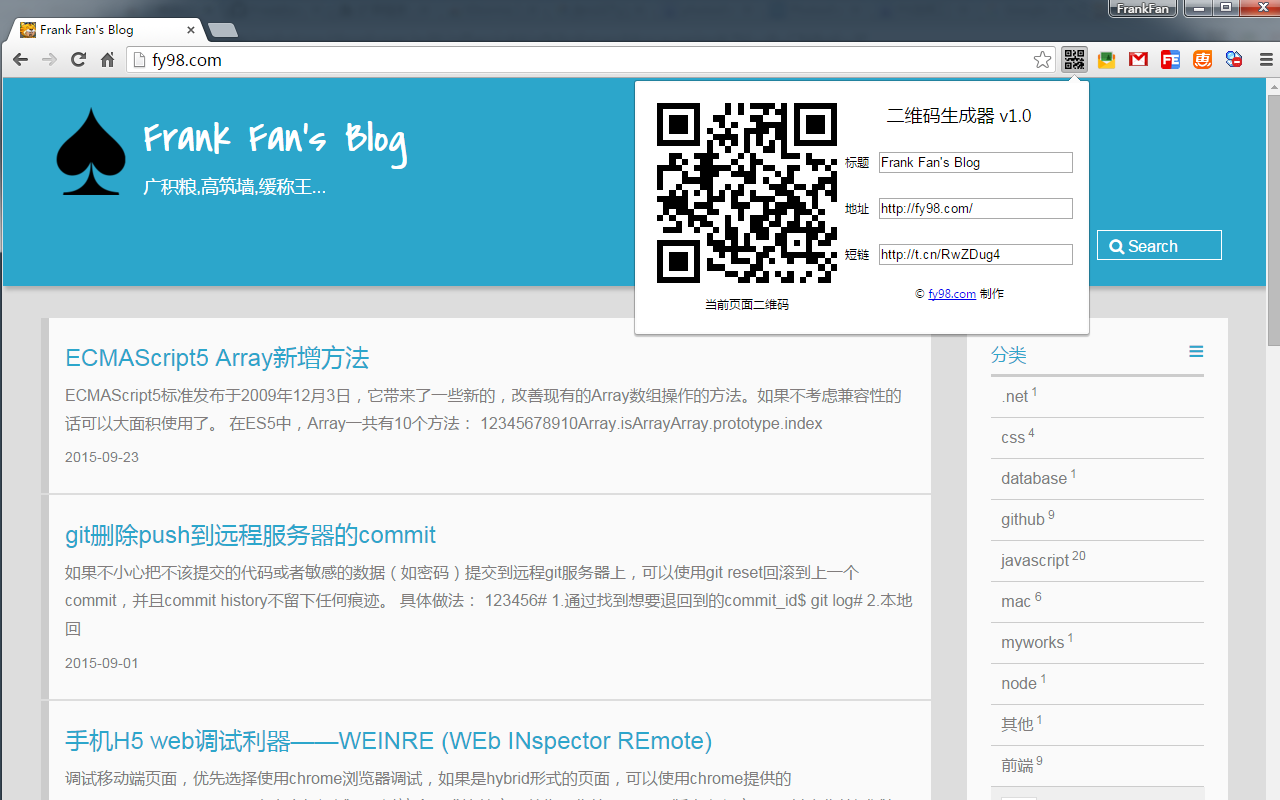Click the yellow-green extension icon beside QR icon
1280x800 pixels.
click(1106, 60)
